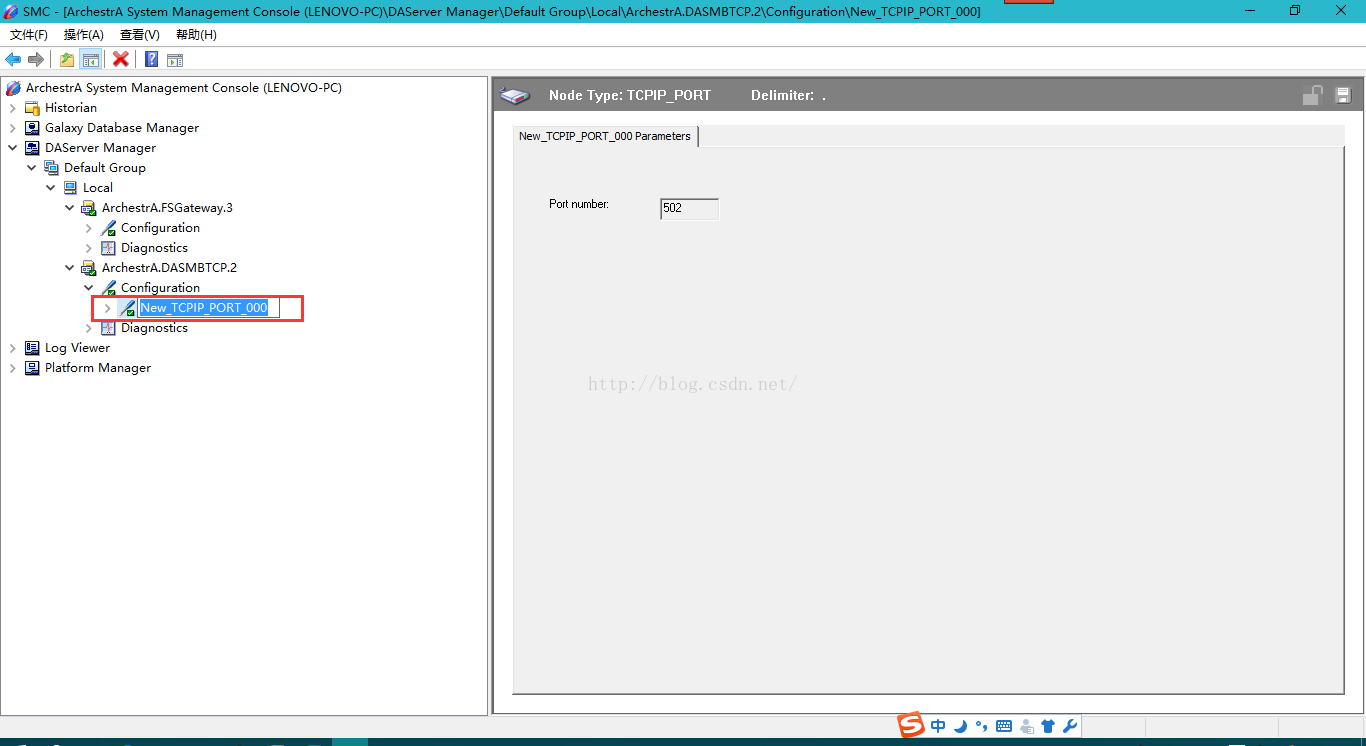
Task: Collapse the DAServer Manager node
Action: point(13,148)
